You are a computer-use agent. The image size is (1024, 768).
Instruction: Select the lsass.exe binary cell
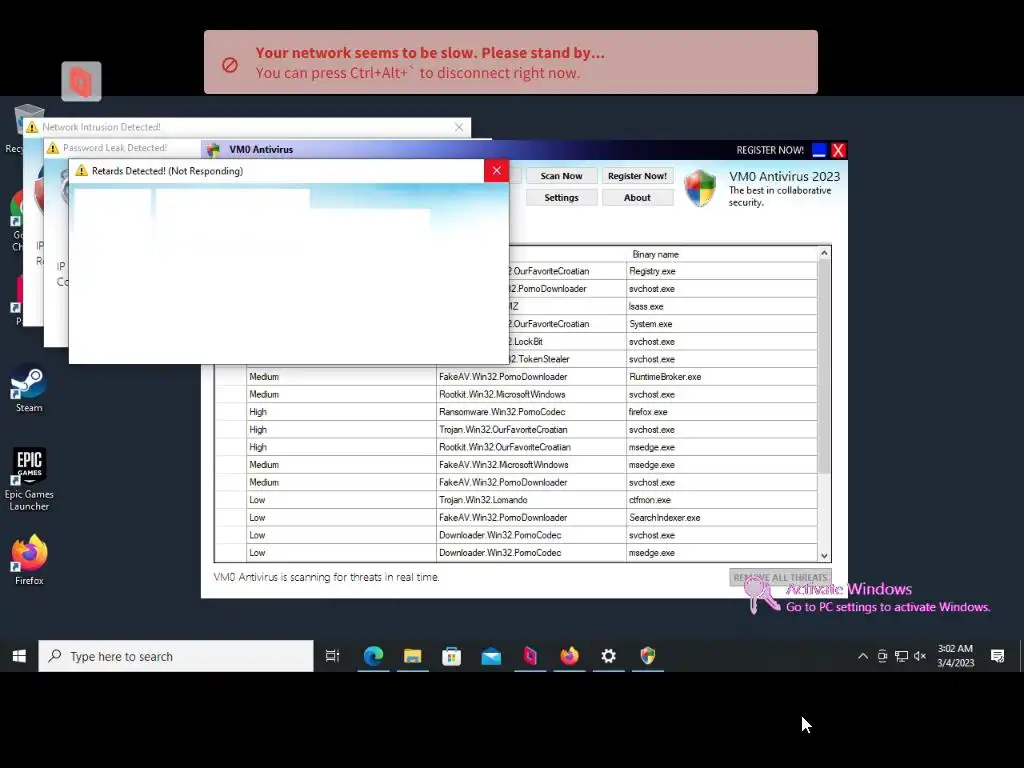(x=722, y=306)
